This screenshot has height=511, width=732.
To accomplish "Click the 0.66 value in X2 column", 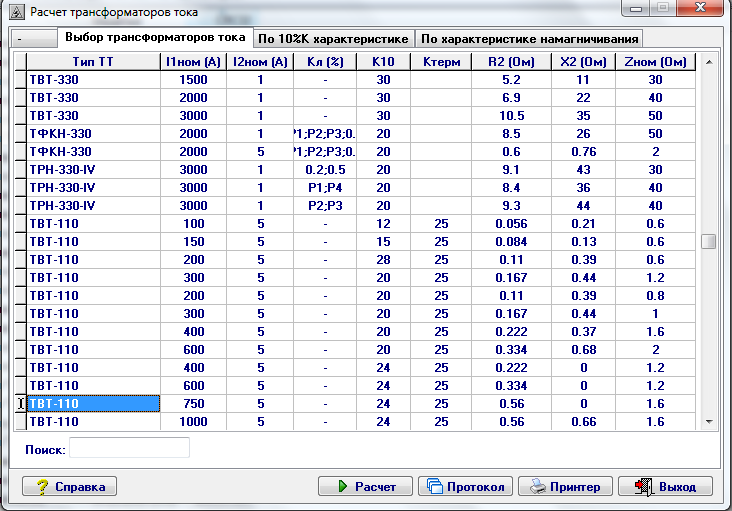I will (583, 422).
